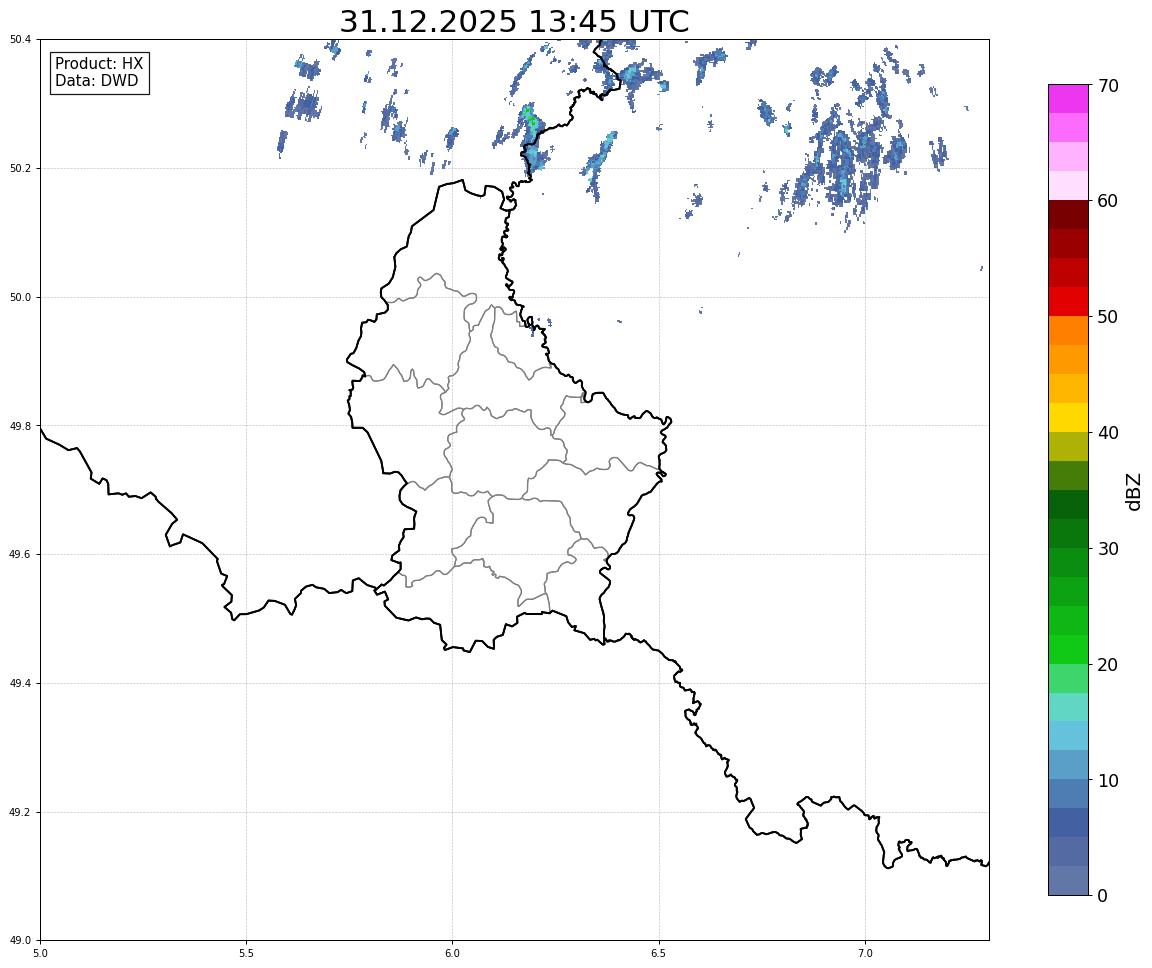Viewport: 1152px width, 968px height.
Task: Click the latitude axis label 50.4
Action: pos(19,40)
